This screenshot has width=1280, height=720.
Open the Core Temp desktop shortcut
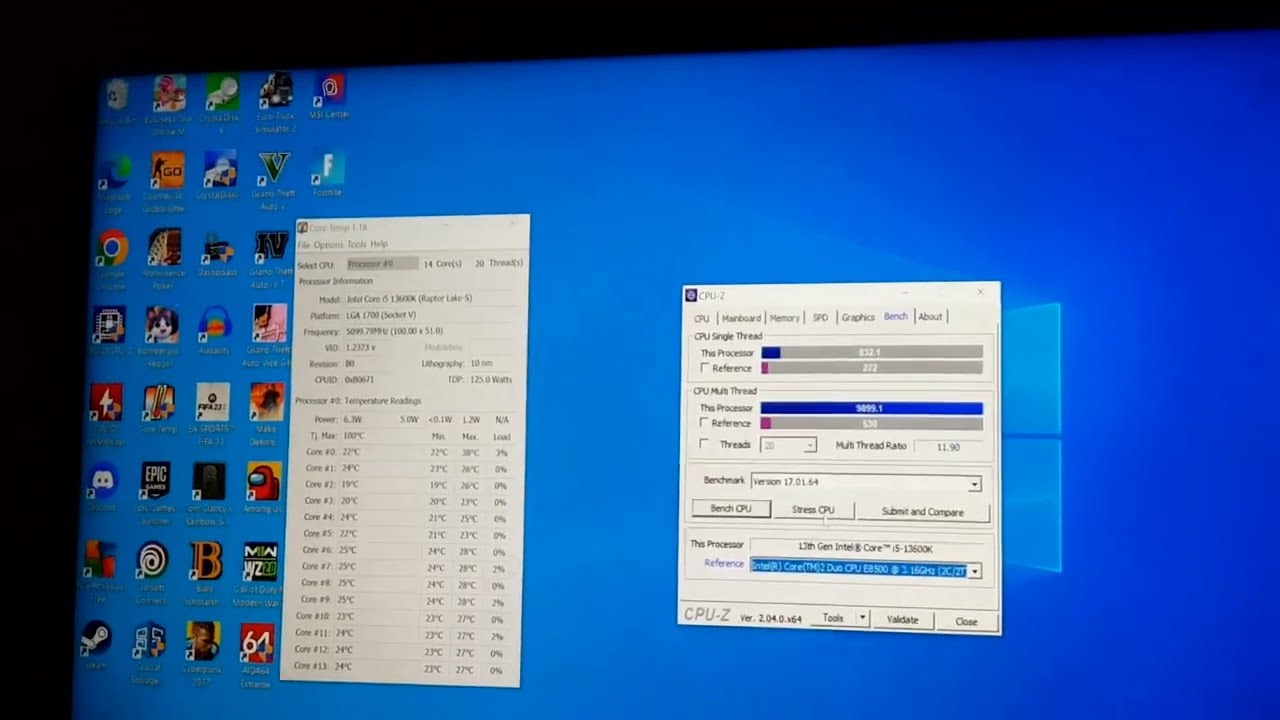pyautogui.click(x=158, y=408)
